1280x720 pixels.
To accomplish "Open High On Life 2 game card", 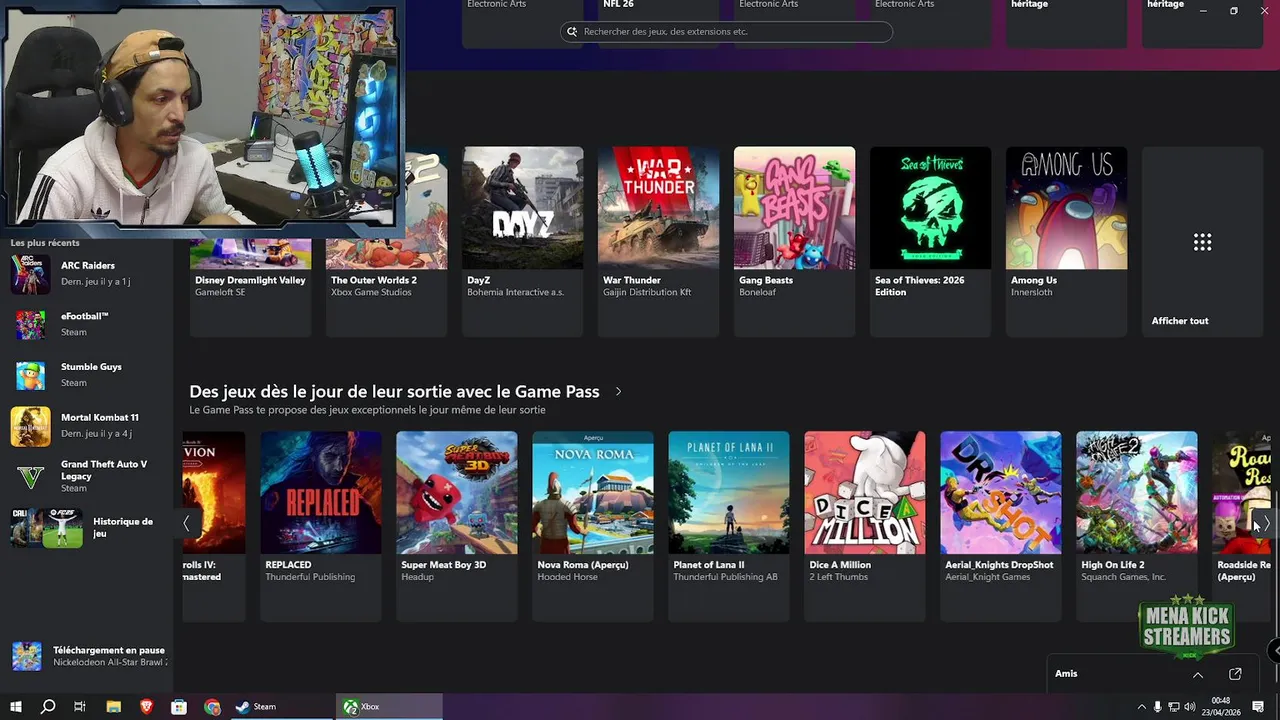I will [1136, 526].
